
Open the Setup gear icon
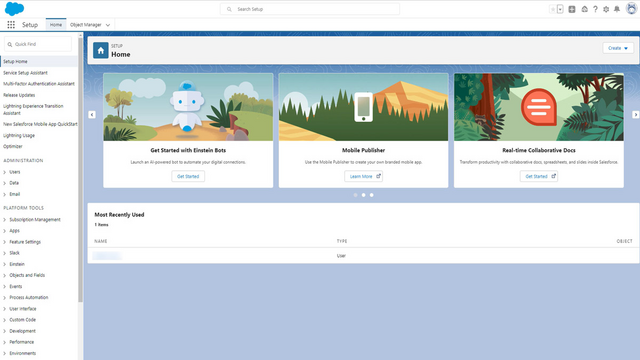(x=606, y=9)
